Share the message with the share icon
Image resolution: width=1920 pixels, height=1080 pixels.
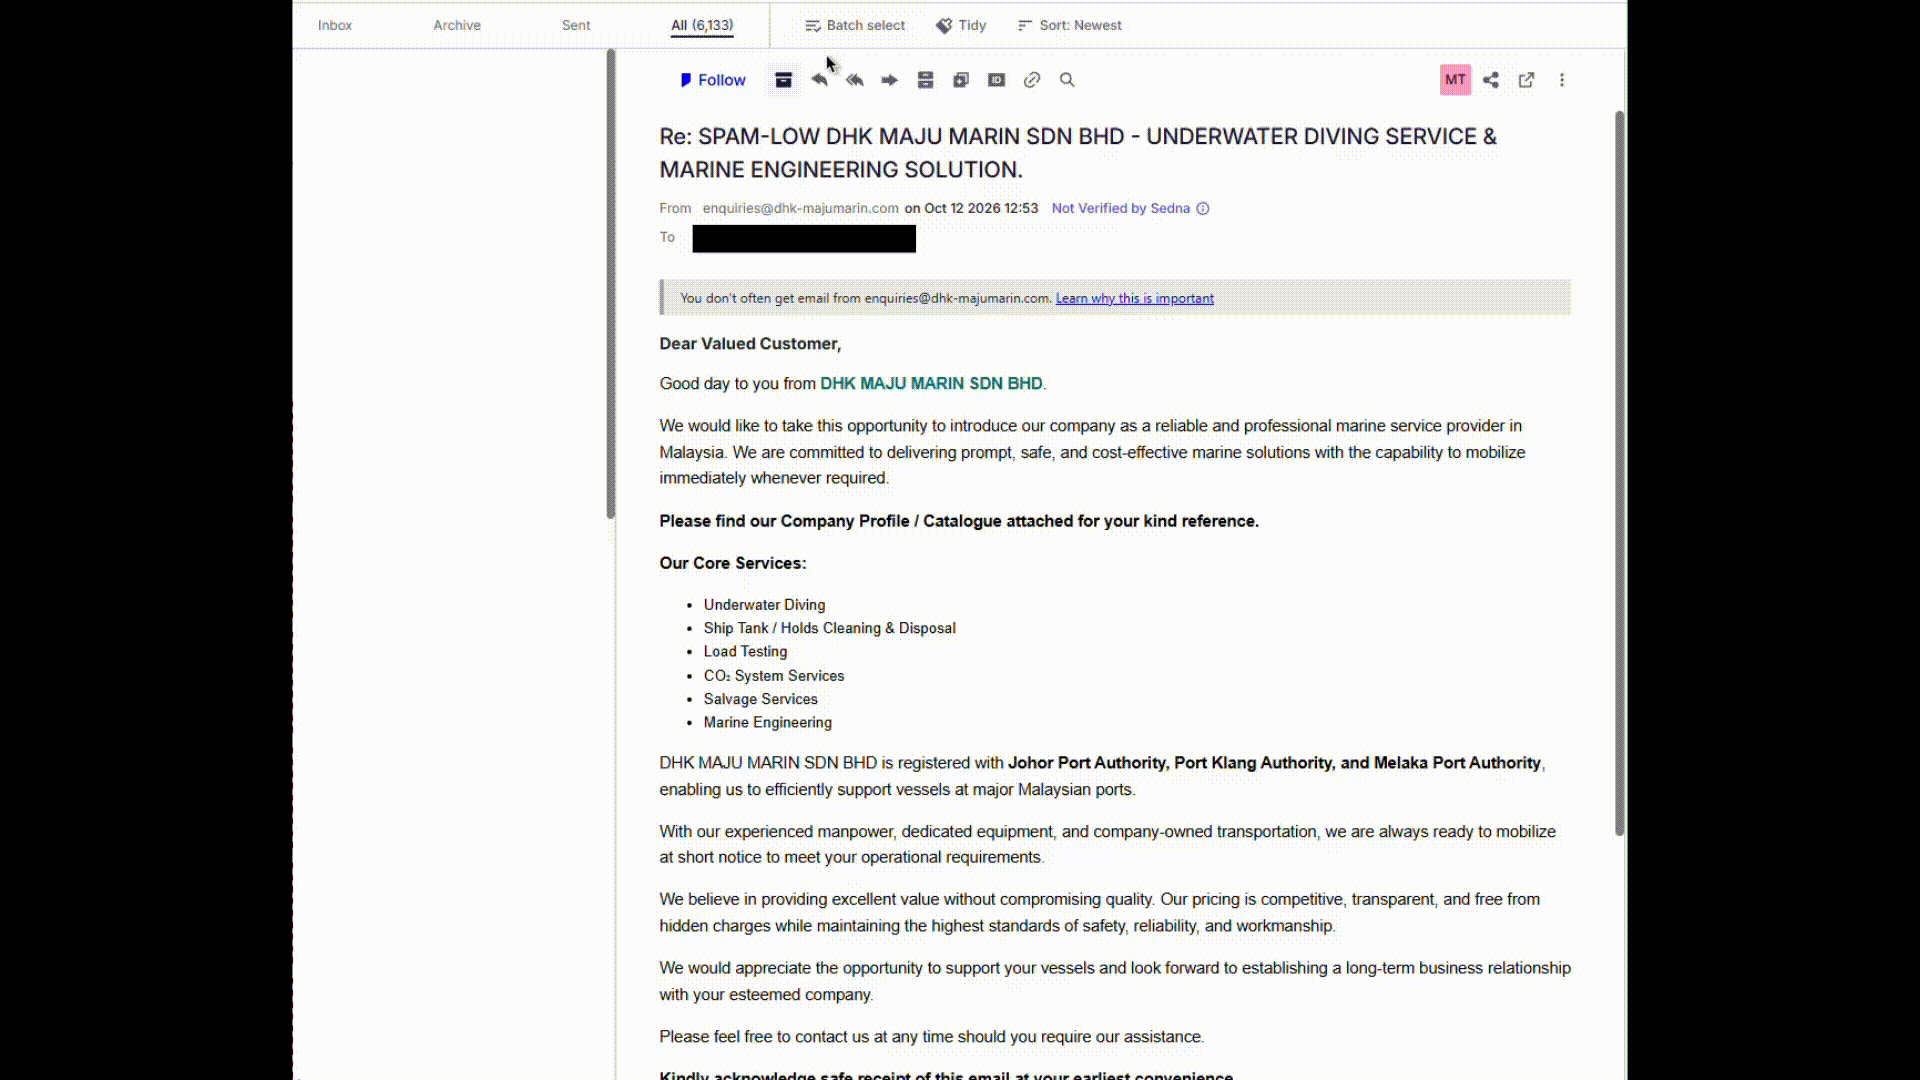click(x=1491, y=80)
